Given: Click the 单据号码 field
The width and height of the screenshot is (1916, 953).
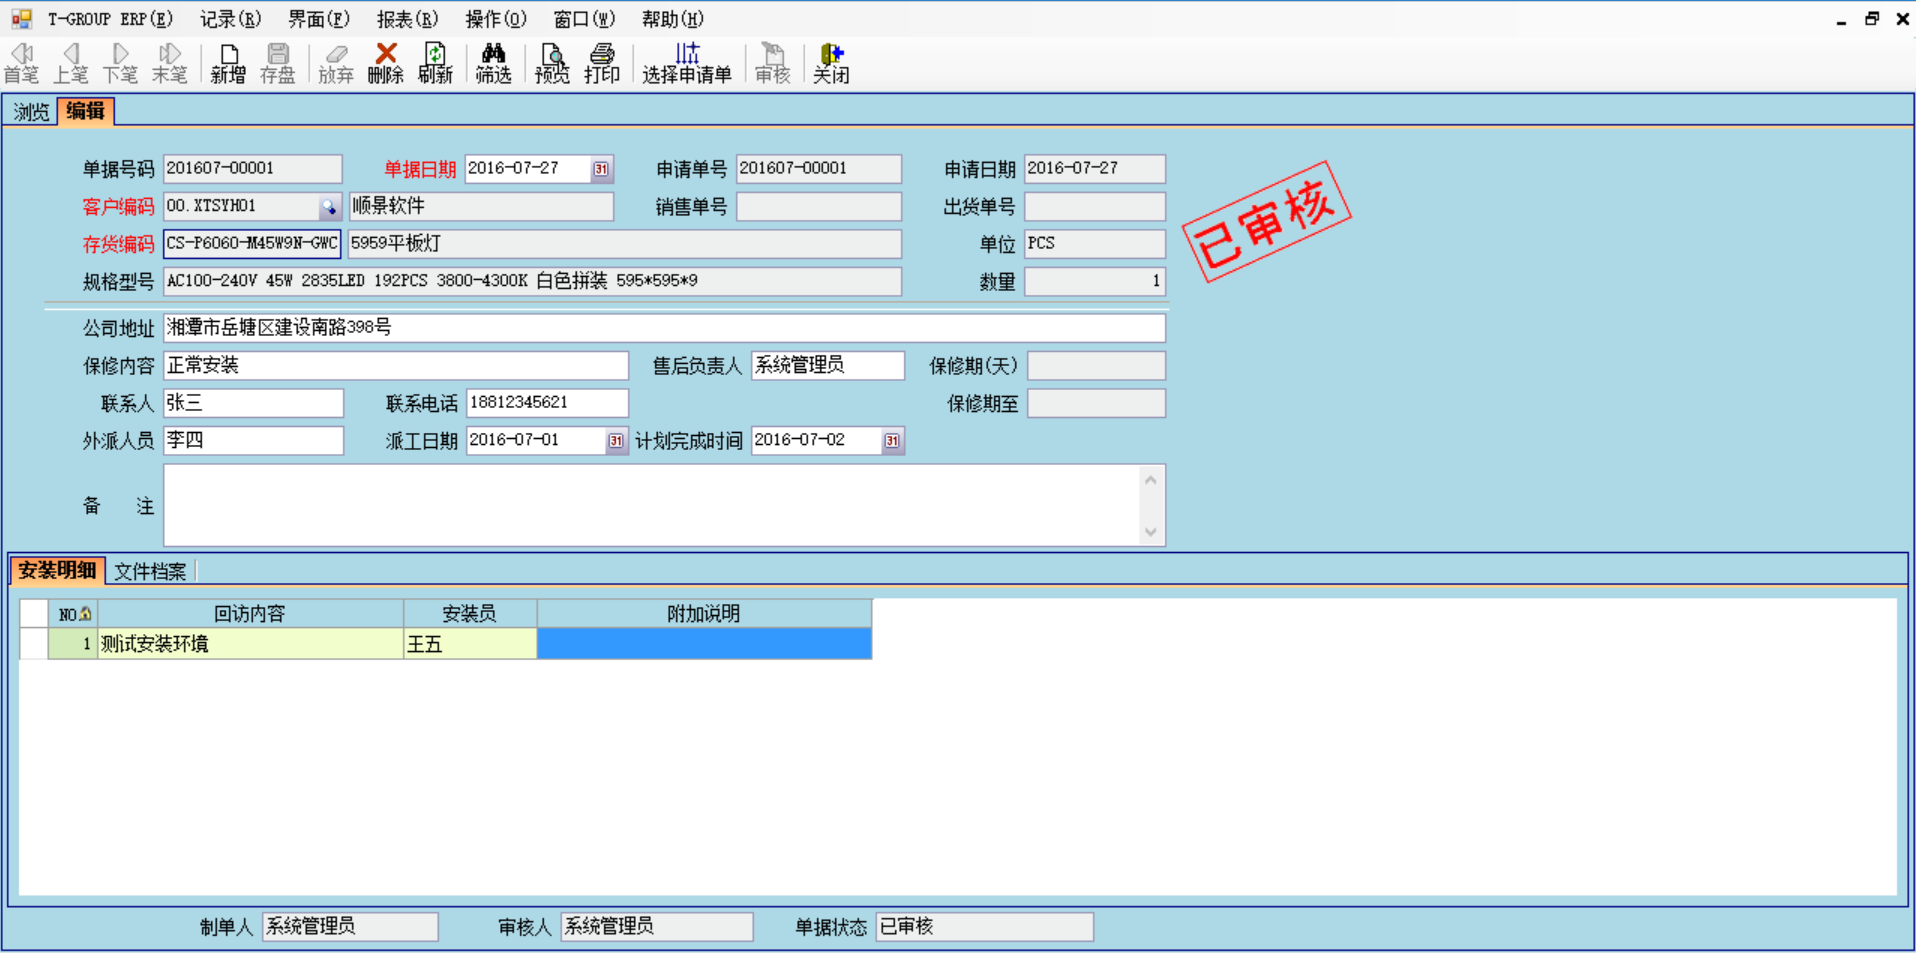Looking at the screenshot, I should 252,169.
